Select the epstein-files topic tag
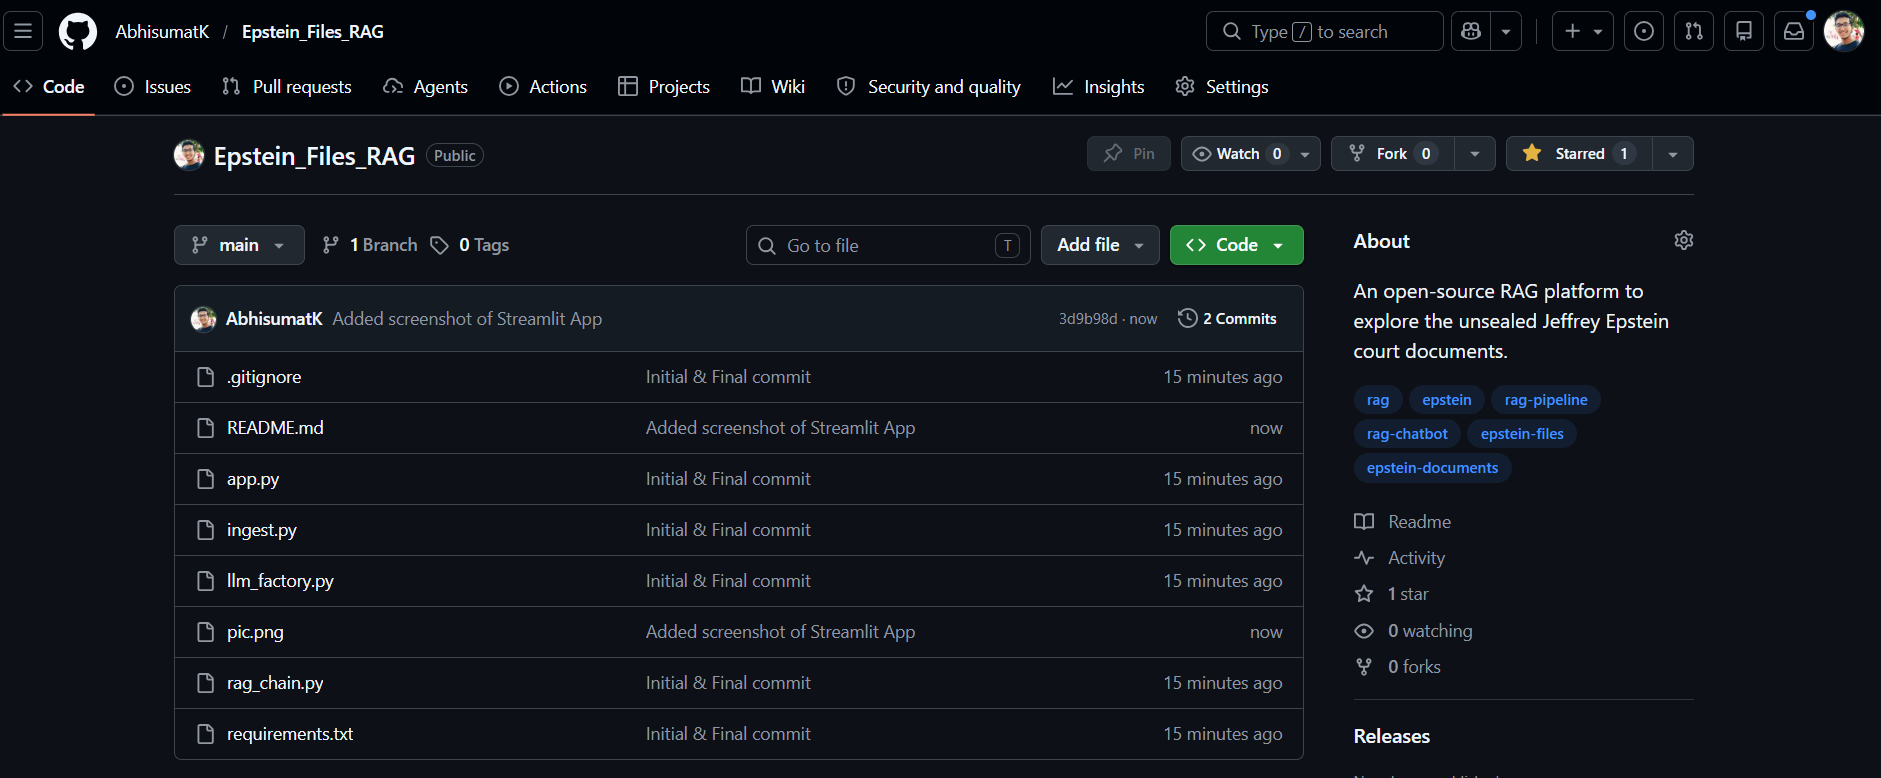 pos(1522,434)
